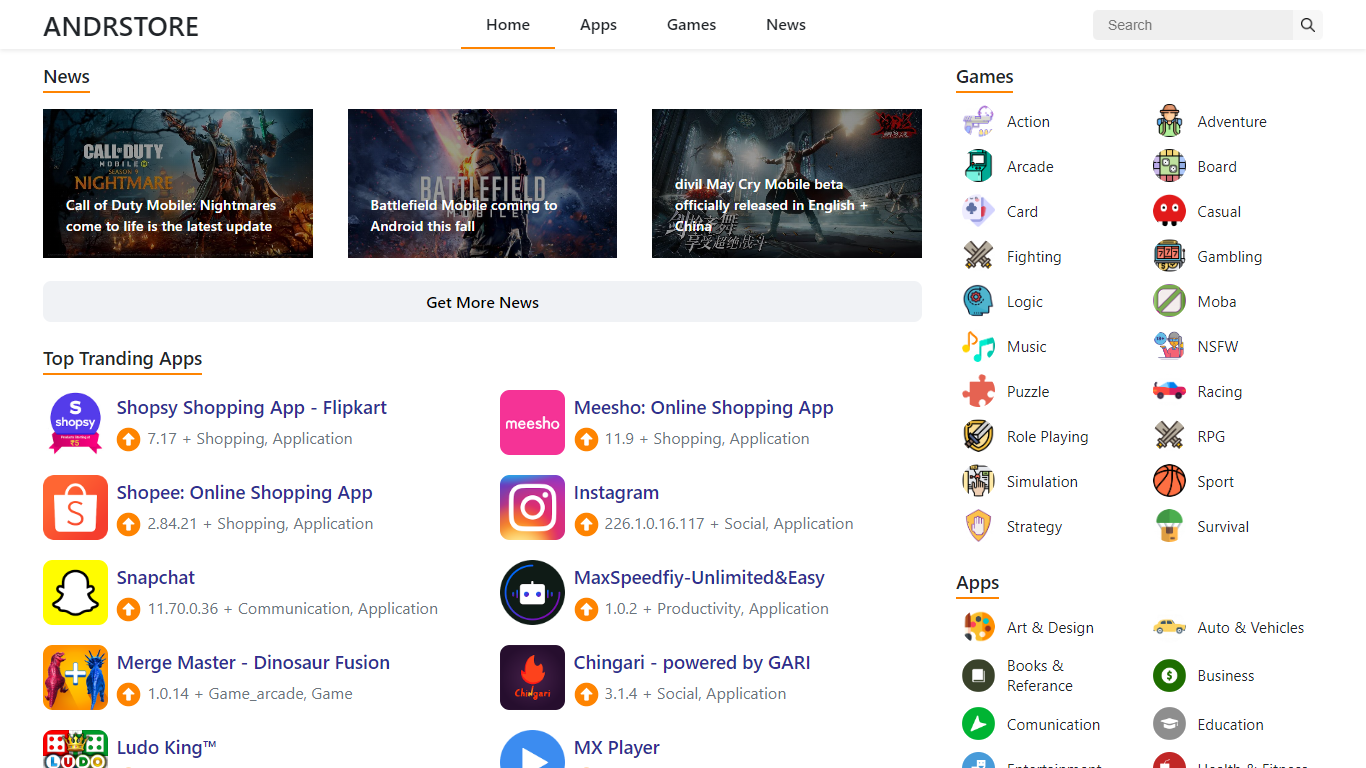Screen dimensions: 1366x768
Task: Open Shopsy Shopping App - Flipkart link
Action: click(252, 407)
